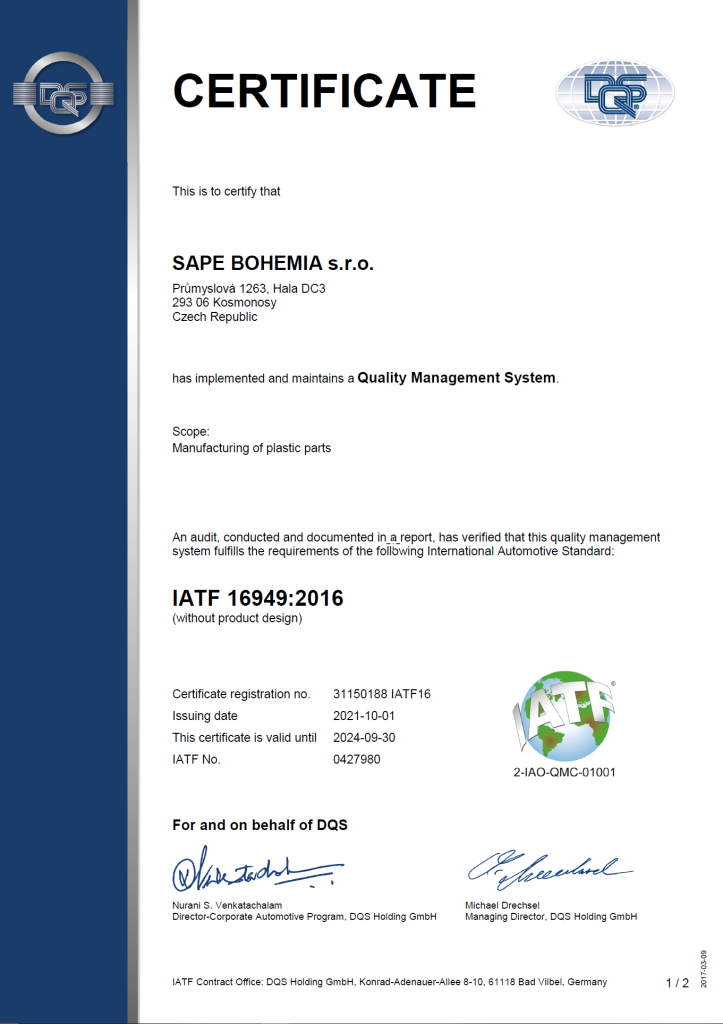This screenshot has height=1024, width=723.
Task: Click the address line 'Průmyslová 1263, Hala DC3'
Action: (x=249, y=289)
